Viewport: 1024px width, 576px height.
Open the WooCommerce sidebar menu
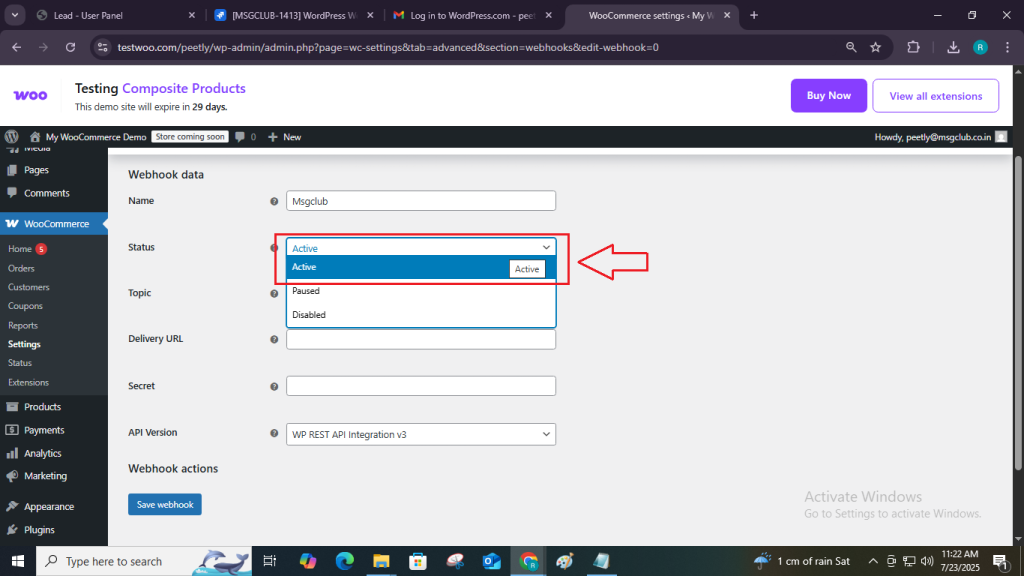tap(54, 223)
